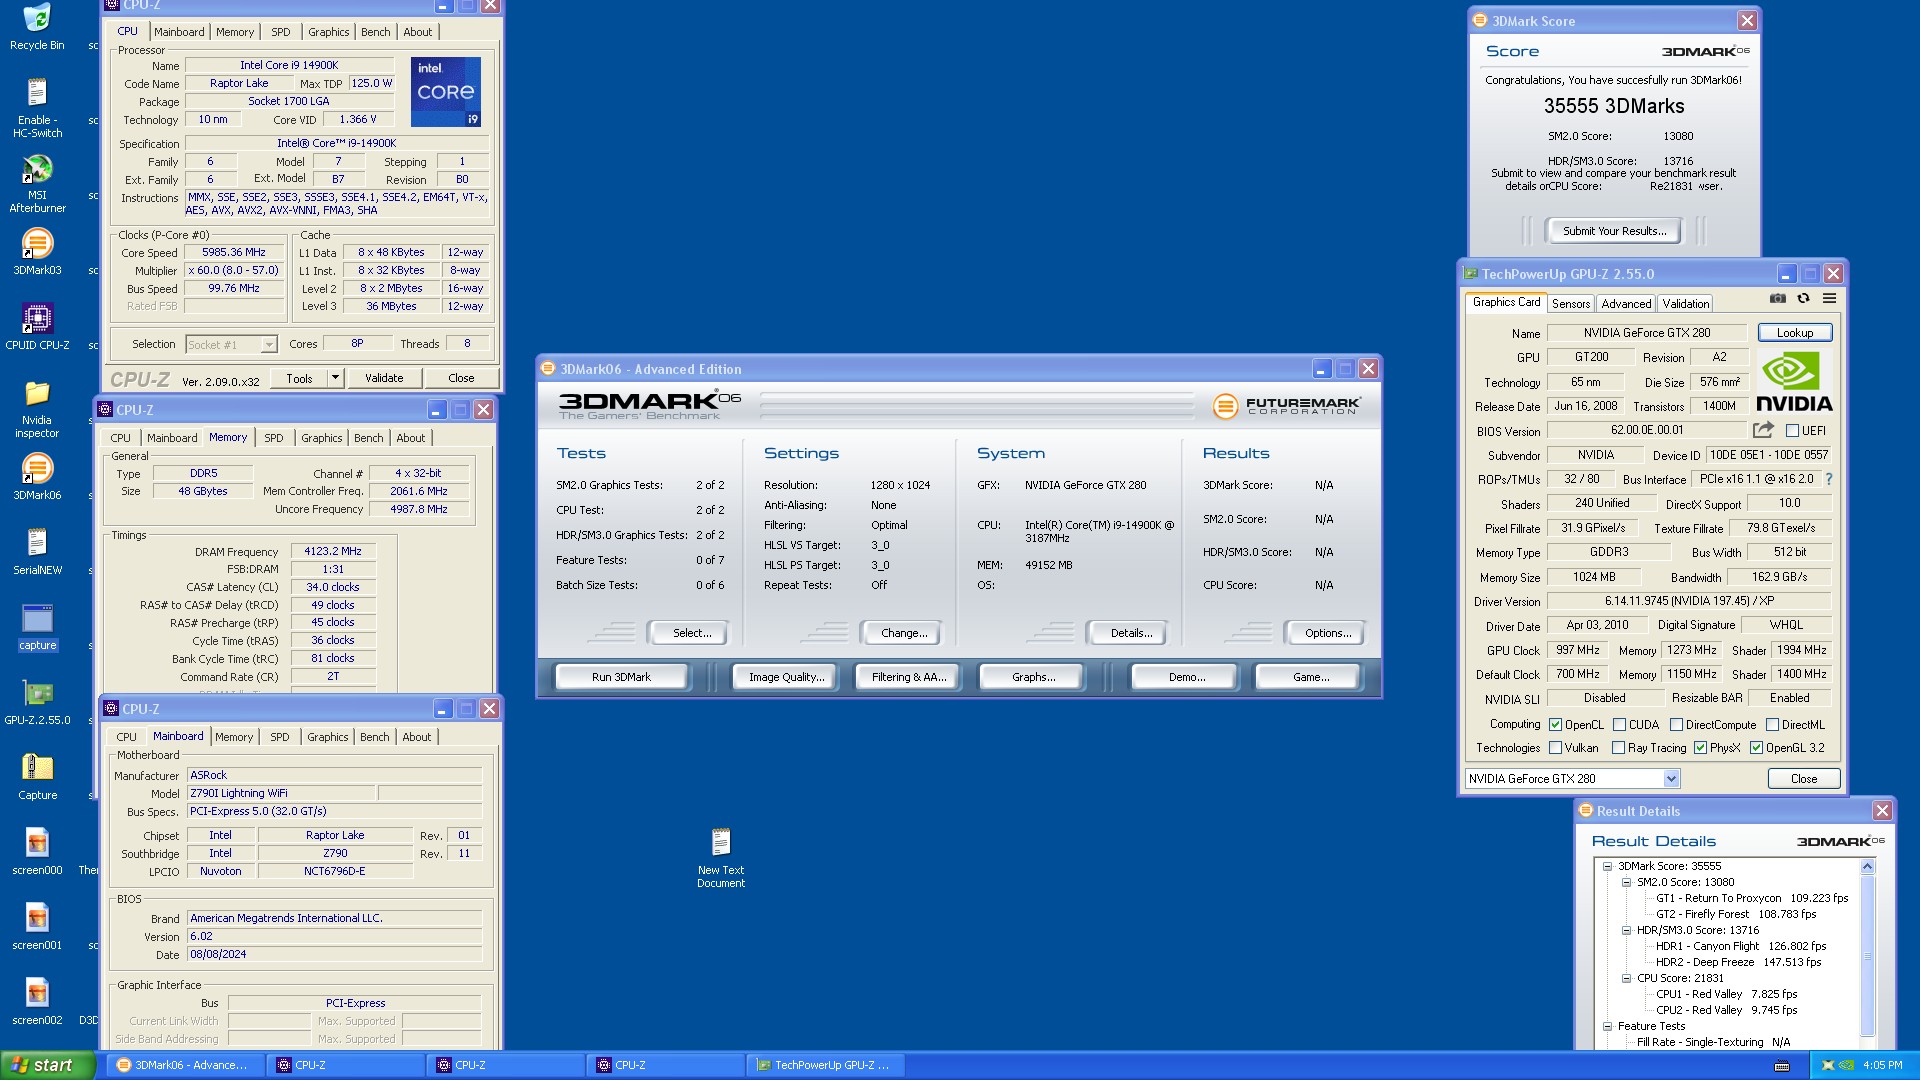Click Validate button in CPU-Z

(384, 378)
